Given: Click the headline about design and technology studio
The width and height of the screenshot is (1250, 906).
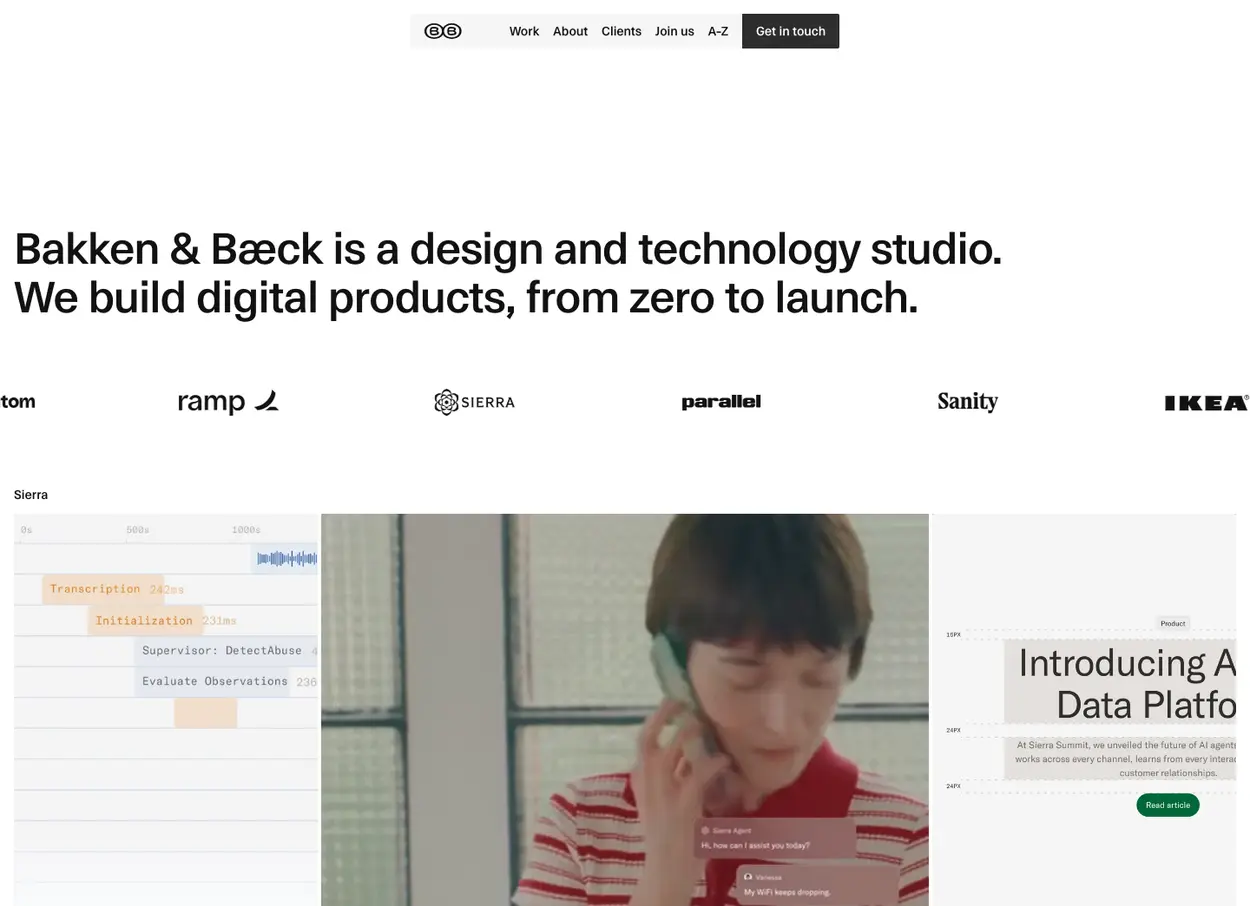Looking at the screenshot, I should click(x=508, y=273).
